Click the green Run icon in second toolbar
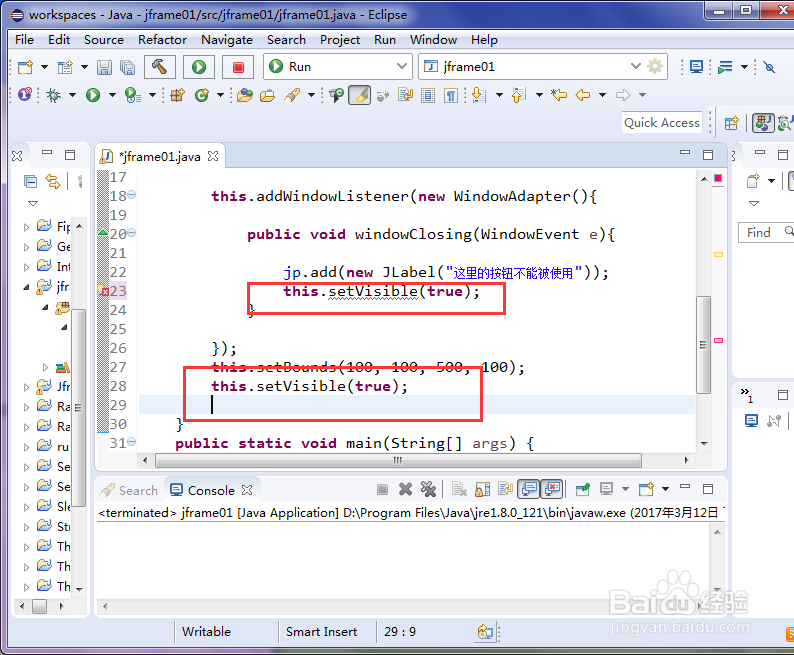The height and width of the screenshot is (655, 794). click(93, 95)
